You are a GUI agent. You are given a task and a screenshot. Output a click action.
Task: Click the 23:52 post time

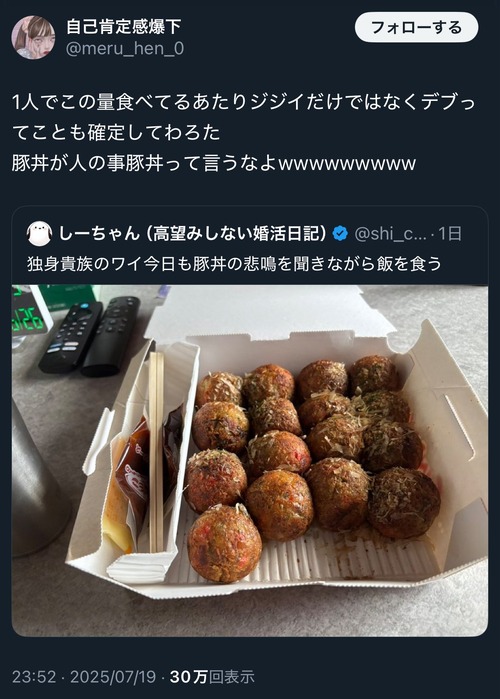[x=34, y=677]
